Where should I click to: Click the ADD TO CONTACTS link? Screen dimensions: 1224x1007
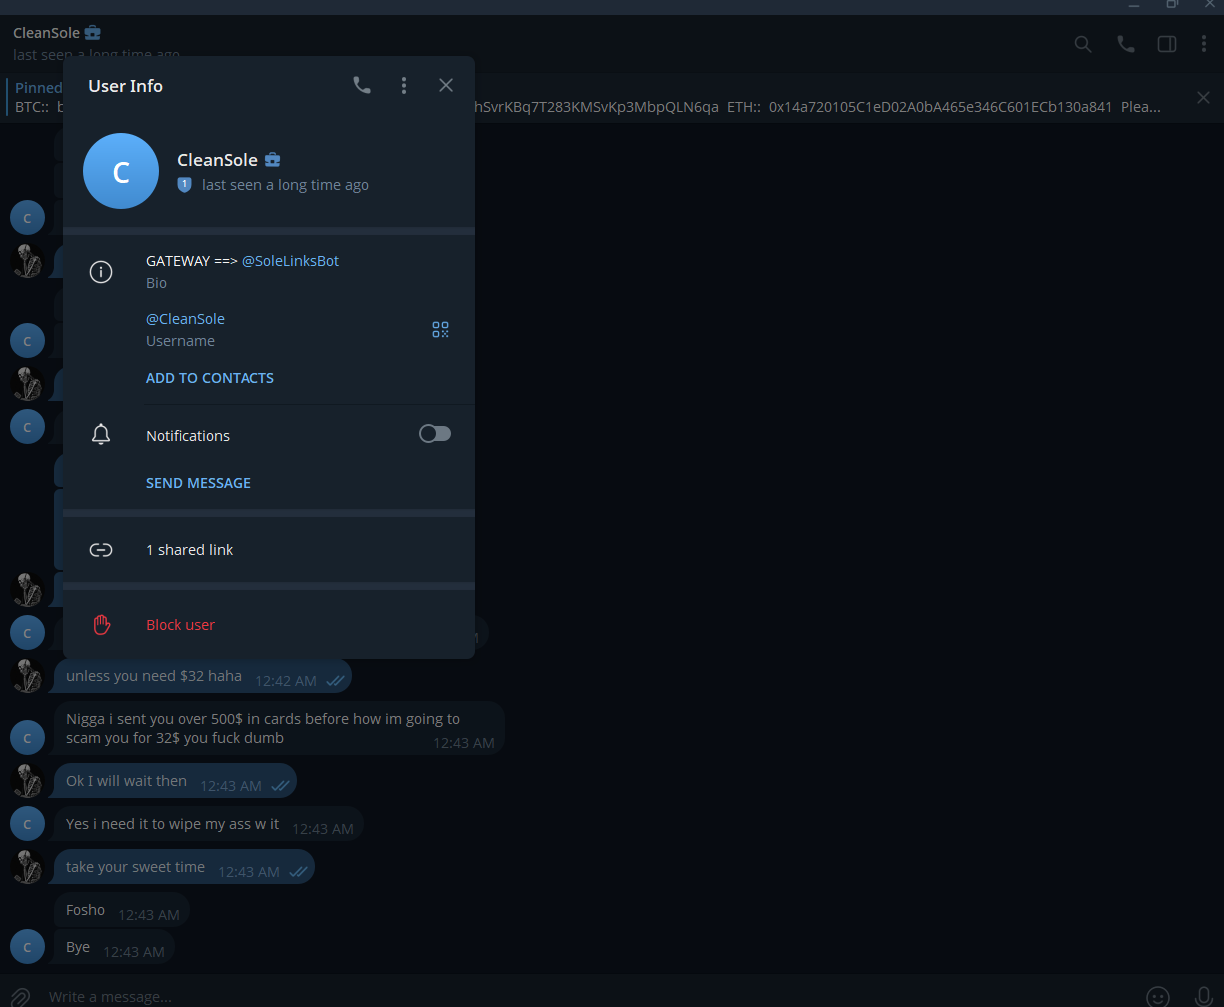pyautogui.click(x=210, y=378)
